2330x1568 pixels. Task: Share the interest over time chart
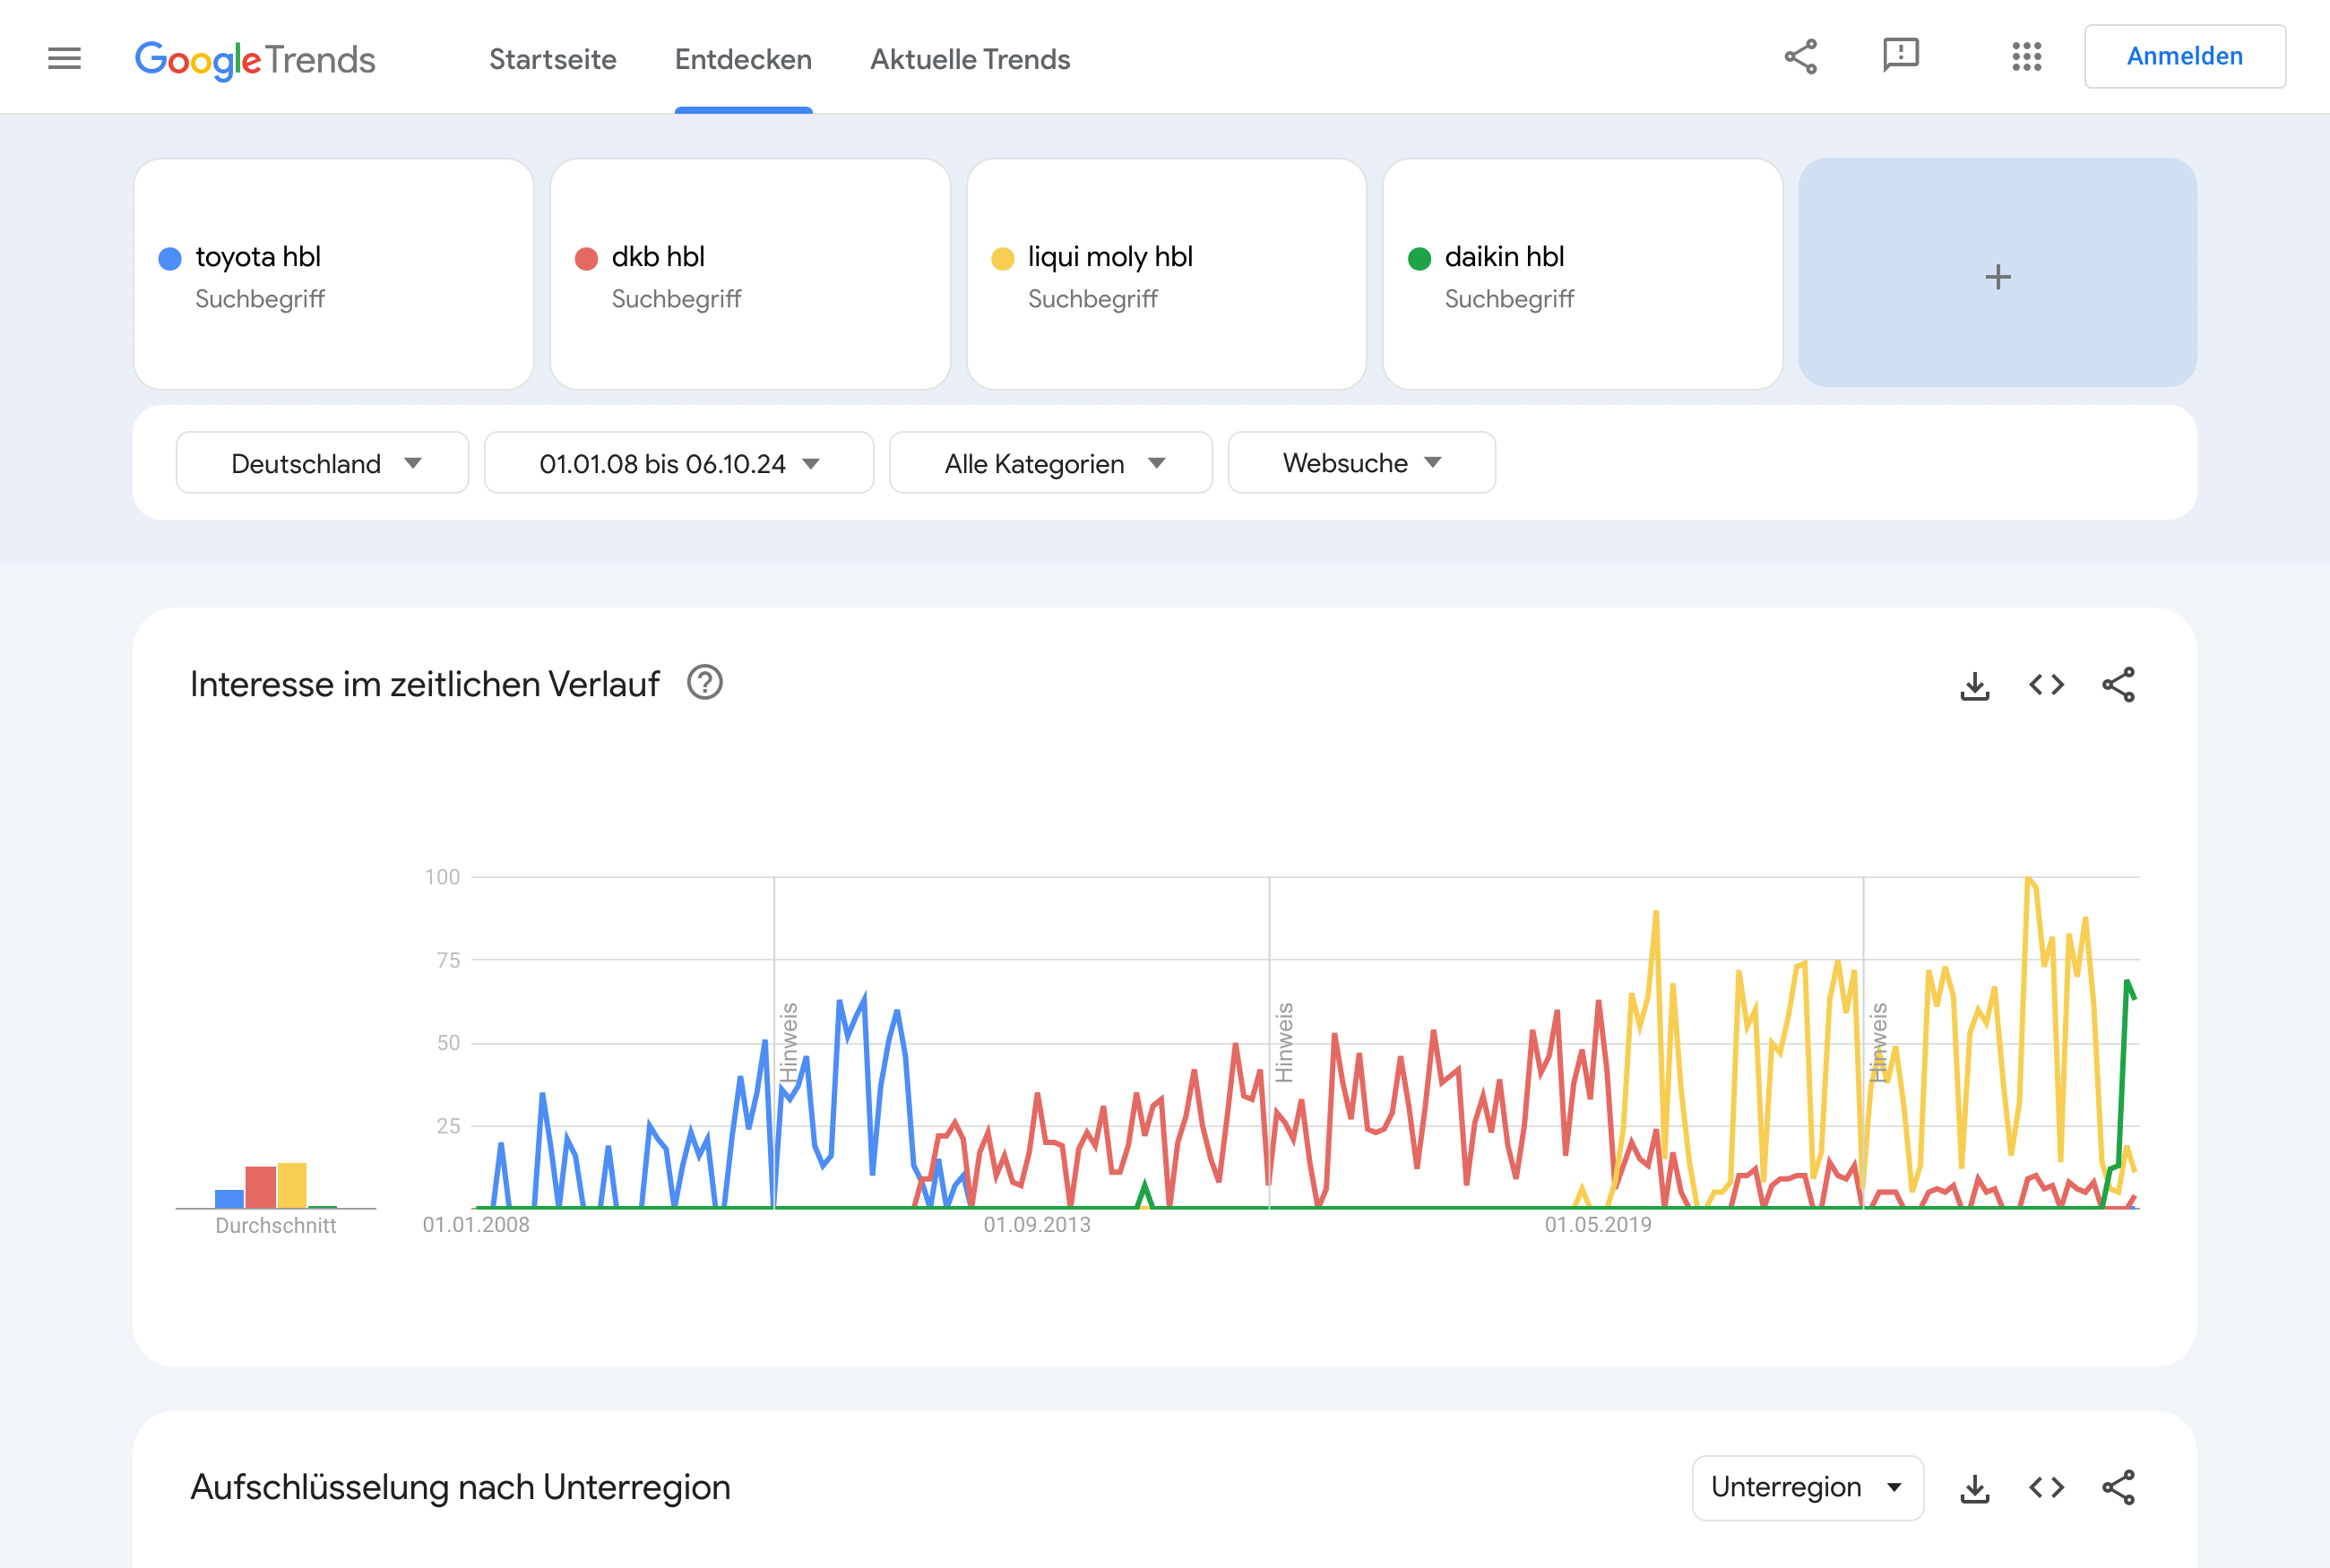[x=2118, y=685]
